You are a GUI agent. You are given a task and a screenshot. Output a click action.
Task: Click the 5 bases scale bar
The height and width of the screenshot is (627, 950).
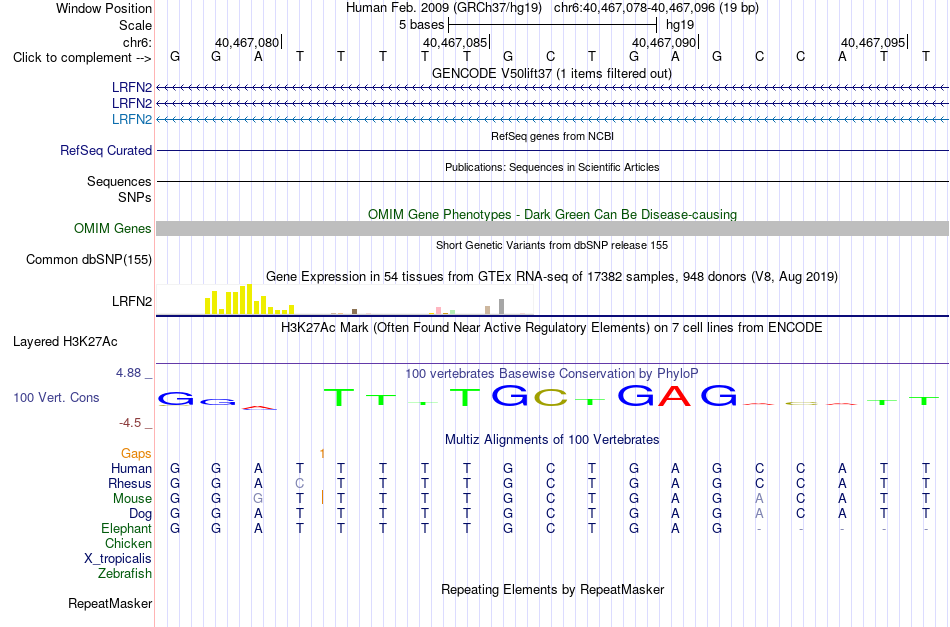553,25
